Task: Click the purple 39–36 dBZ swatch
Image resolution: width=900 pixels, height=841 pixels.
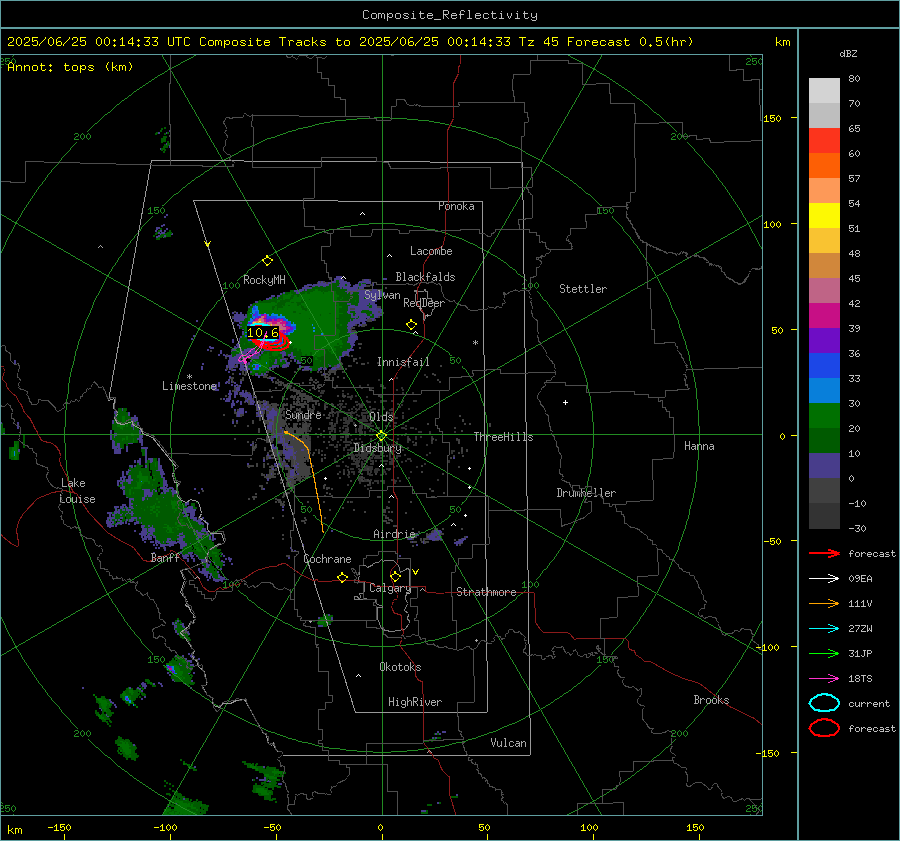Action: 824,341
